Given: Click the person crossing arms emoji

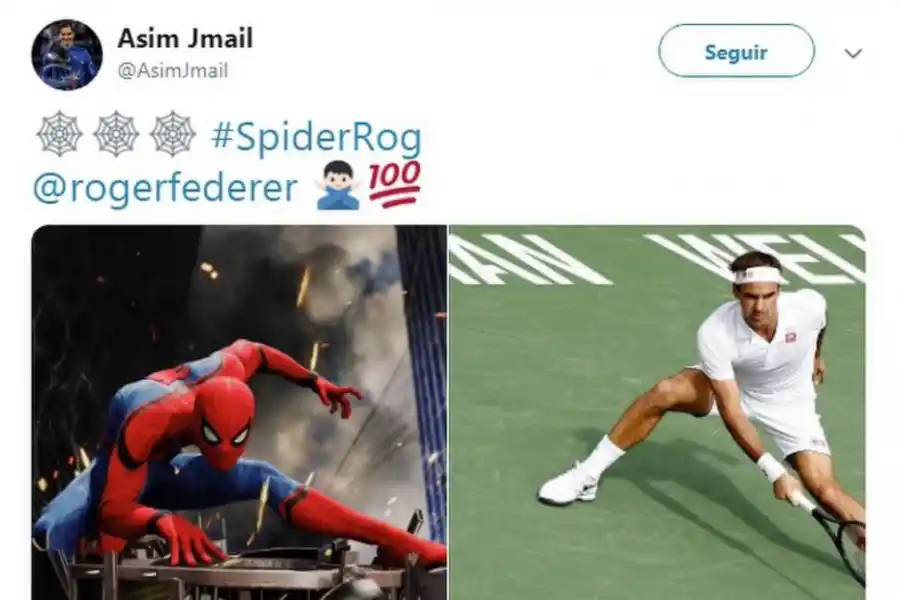Looking at the screenshot, I should (x=339, y=185).
